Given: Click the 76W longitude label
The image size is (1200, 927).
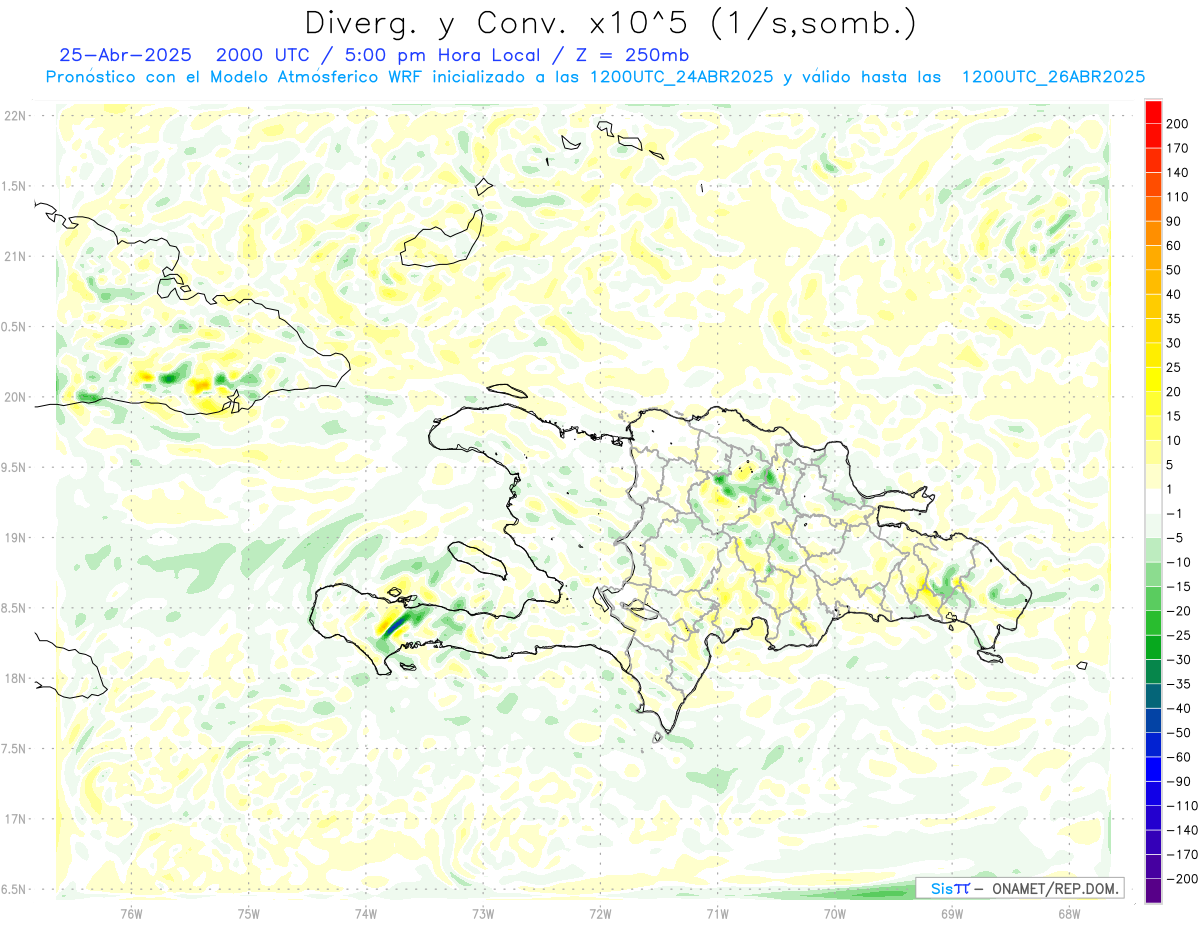Looking at the screenshot, I should pyautogui.click(x=131, y=912).
